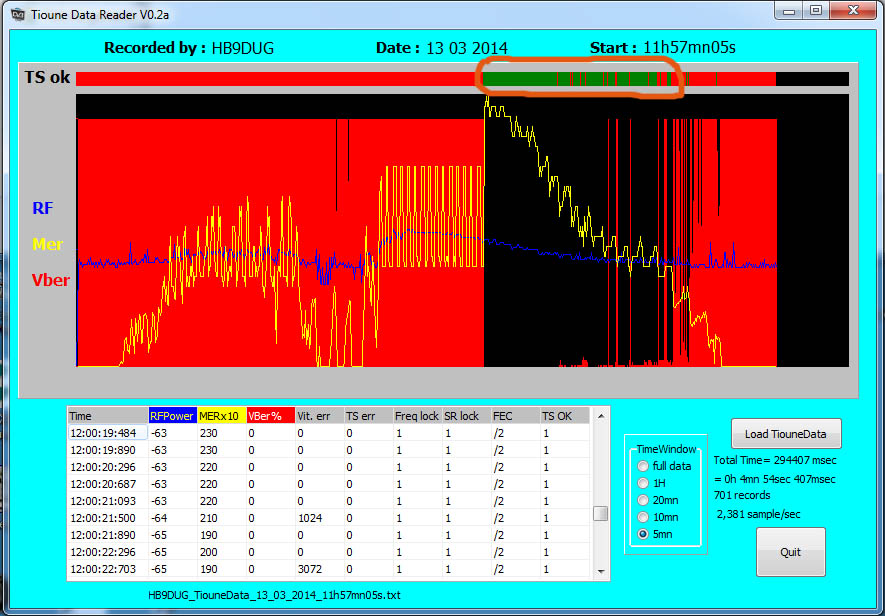Click the table scrollbar up arrow

[601, 415]
